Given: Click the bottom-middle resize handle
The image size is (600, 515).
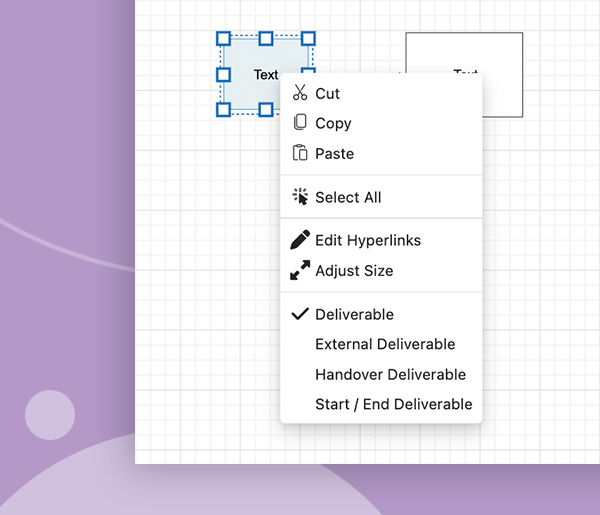Looking at the screenshot, I should coord(266,110).
